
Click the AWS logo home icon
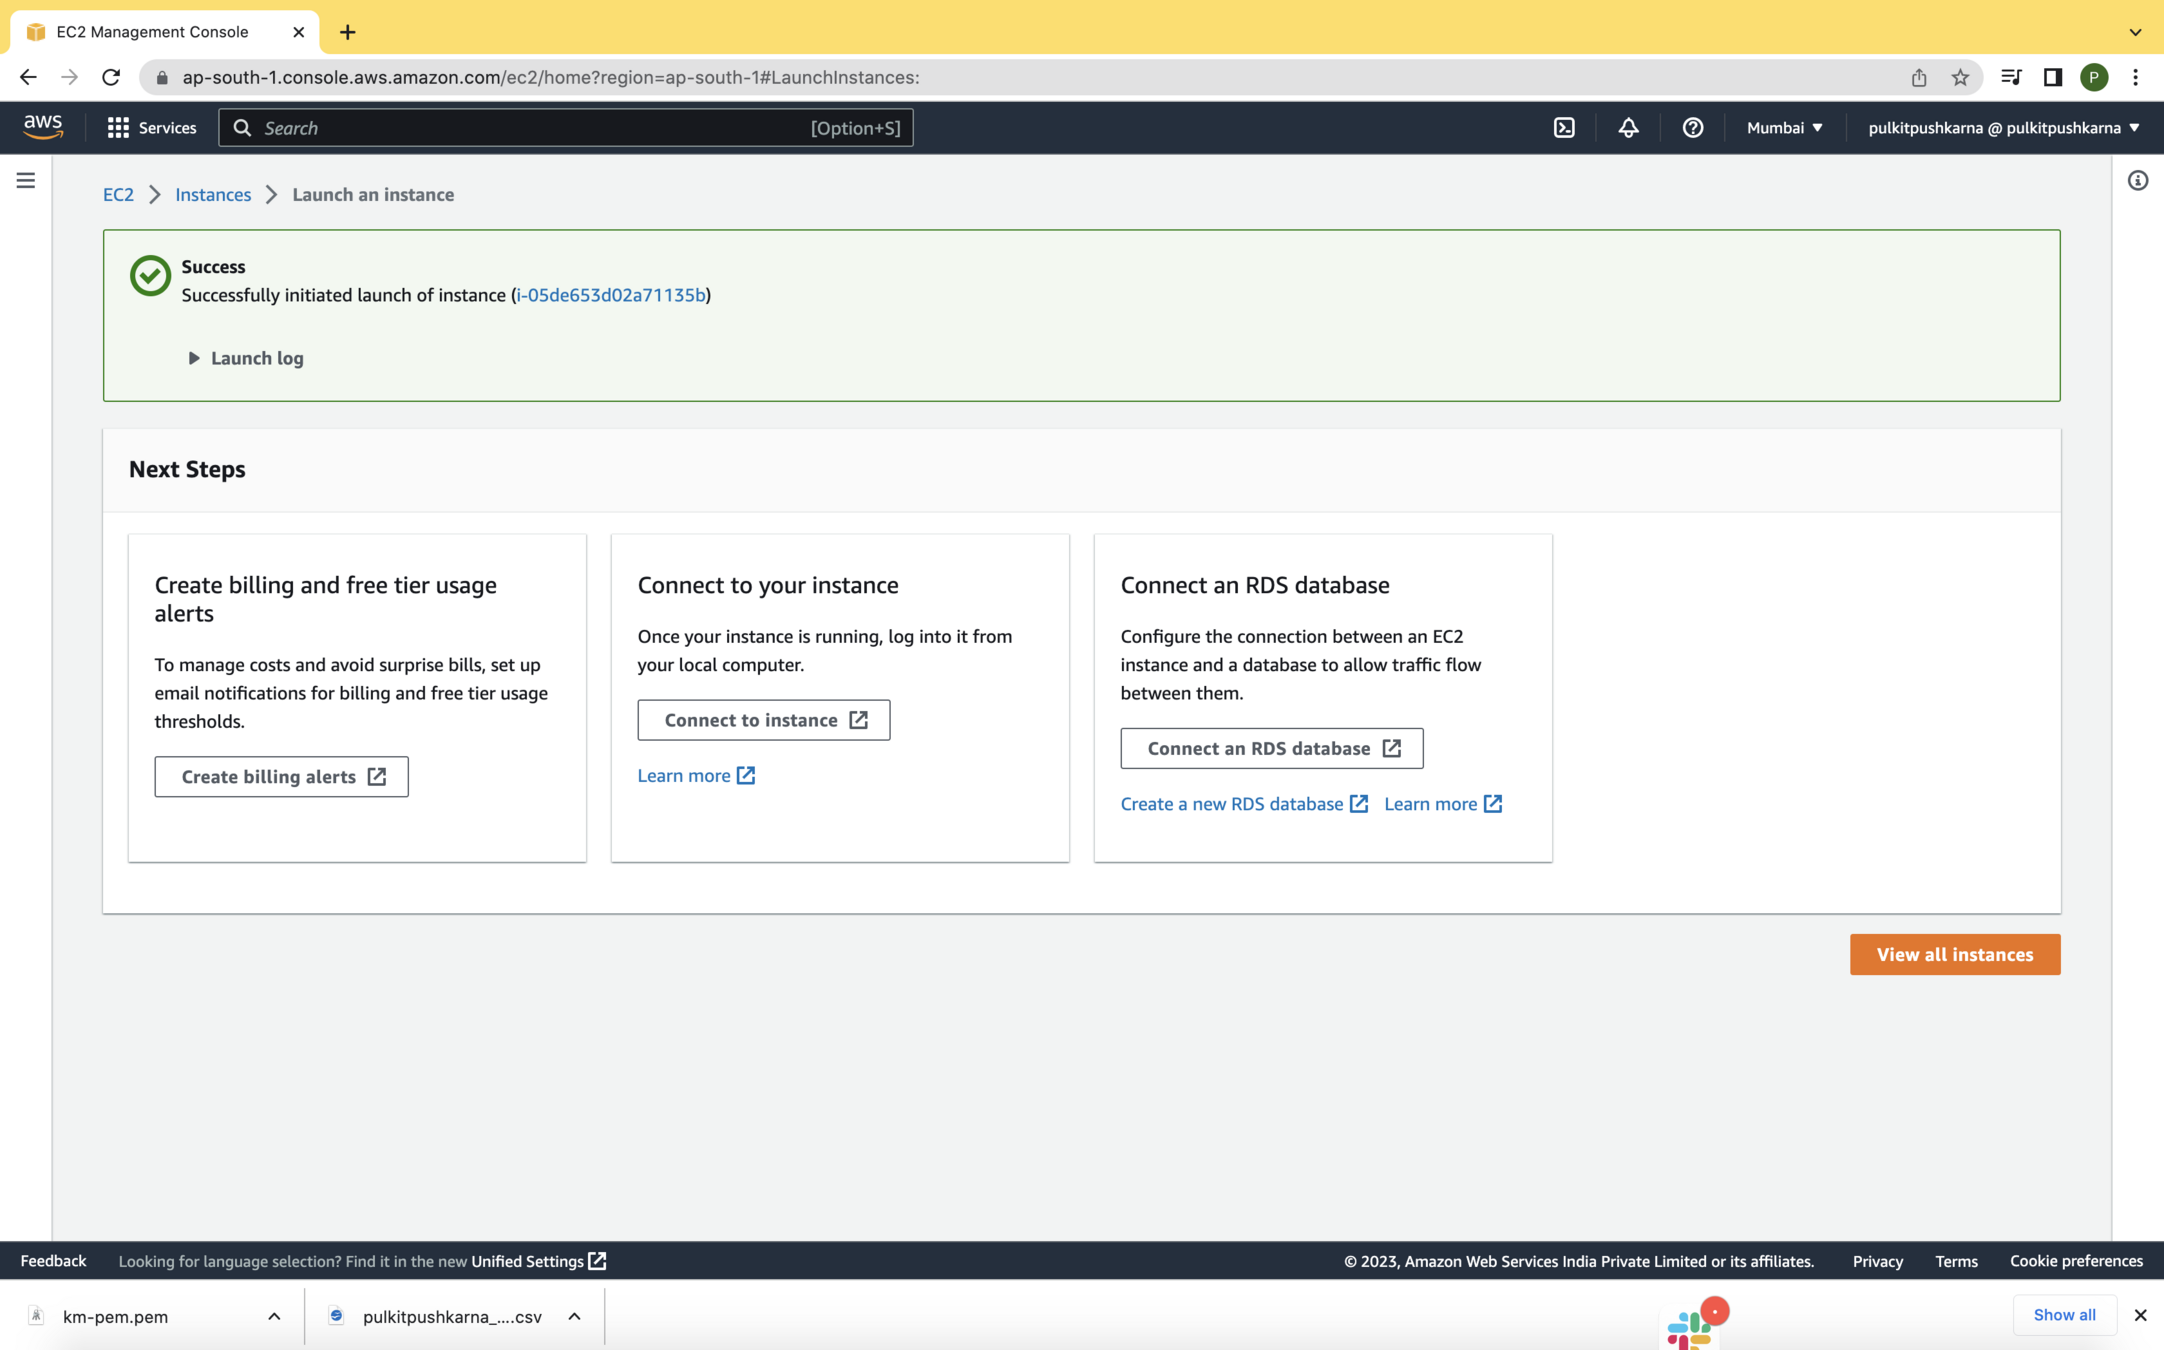[x=43, y=127]
